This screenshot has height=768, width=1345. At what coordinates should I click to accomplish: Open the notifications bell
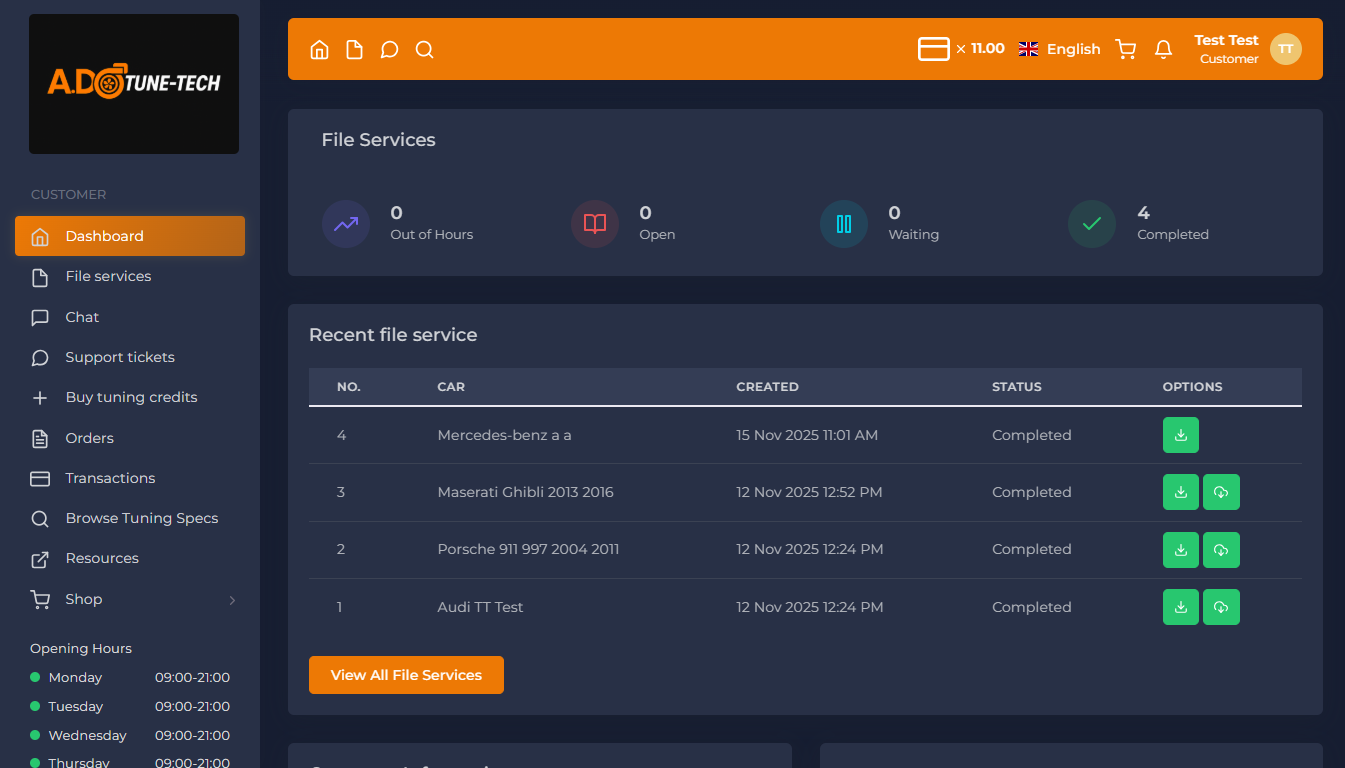1163,49
